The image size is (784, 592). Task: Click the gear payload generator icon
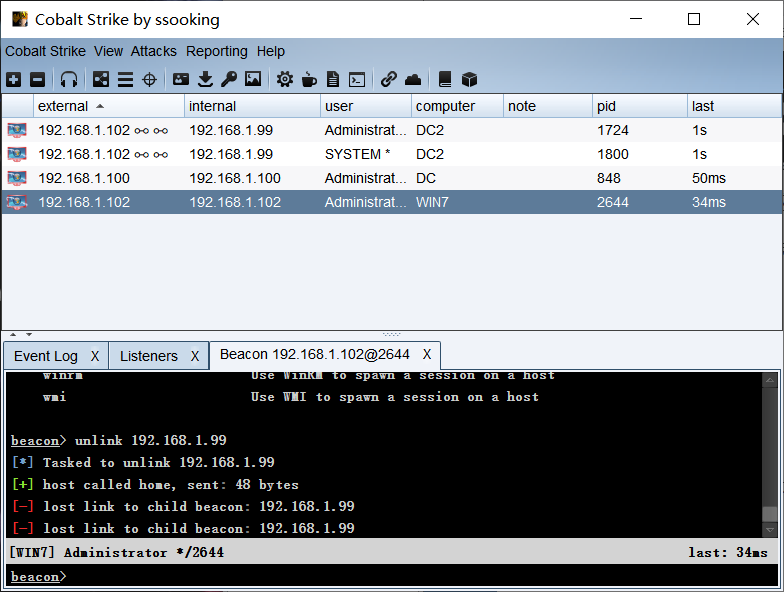(x=285, y=79)
